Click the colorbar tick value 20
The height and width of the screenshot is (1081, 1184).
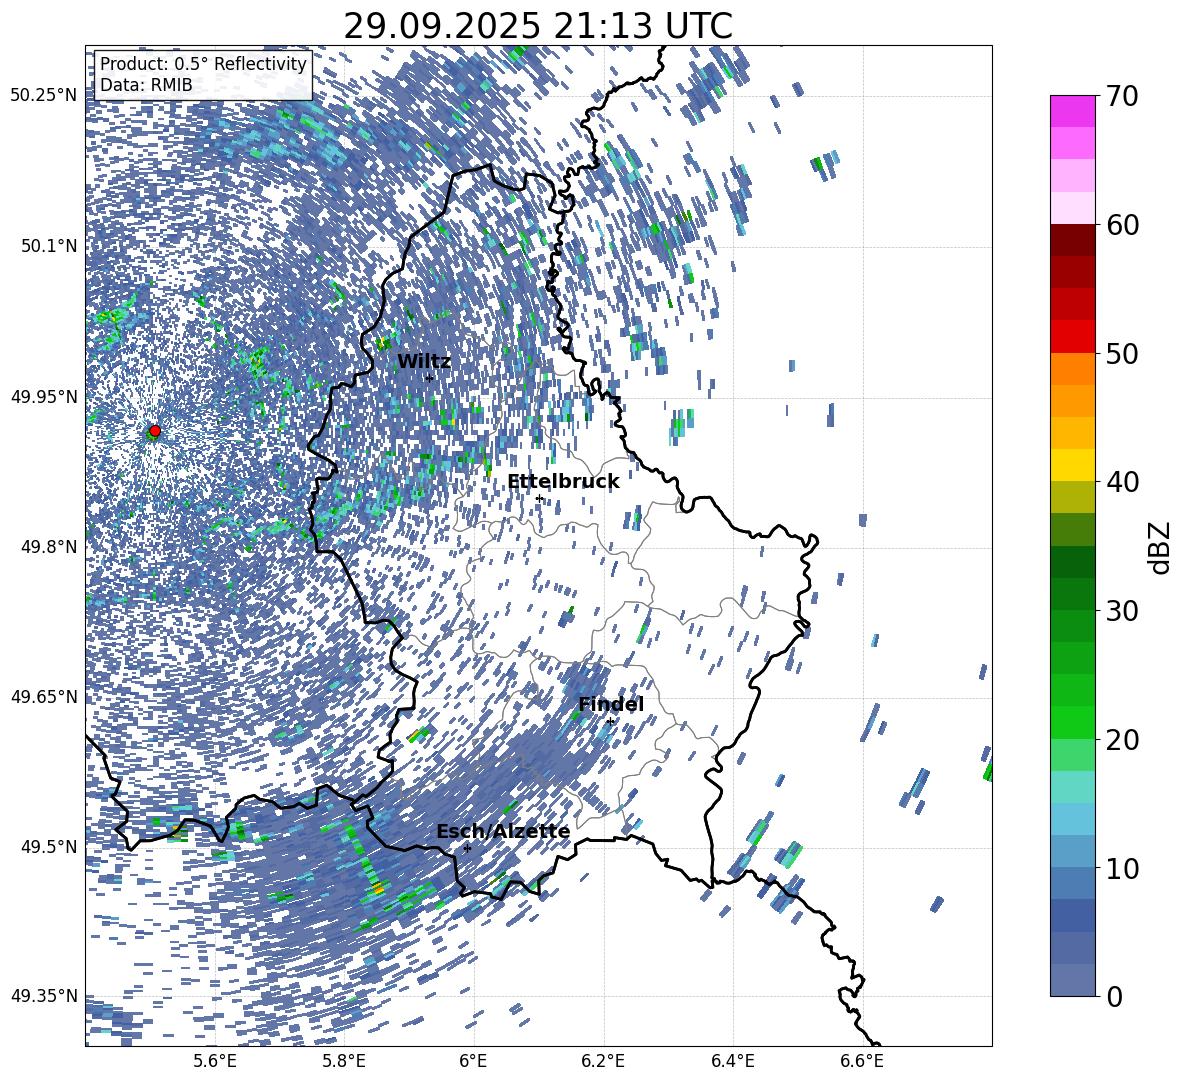(1122, 739)
